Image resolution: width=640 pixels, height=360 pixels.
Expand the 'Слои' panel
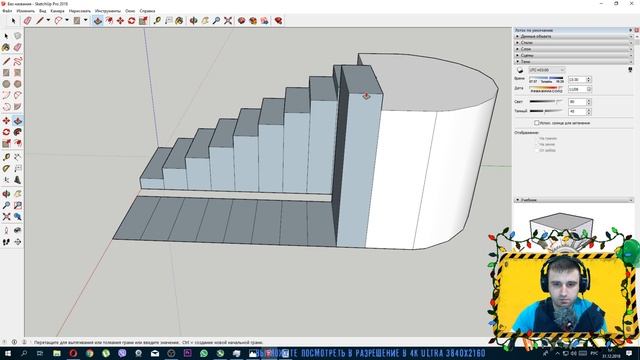(573, 49)
